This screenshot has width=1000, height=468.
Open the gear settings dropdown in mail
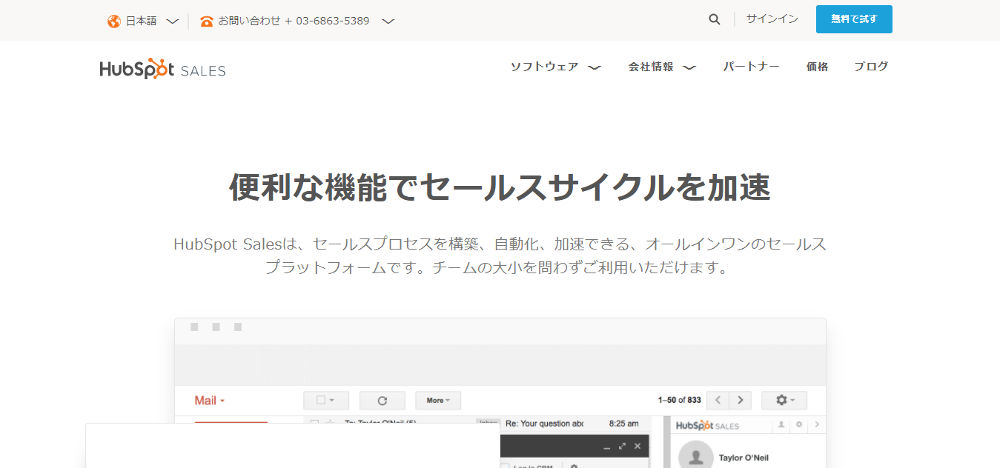point(784,400)
